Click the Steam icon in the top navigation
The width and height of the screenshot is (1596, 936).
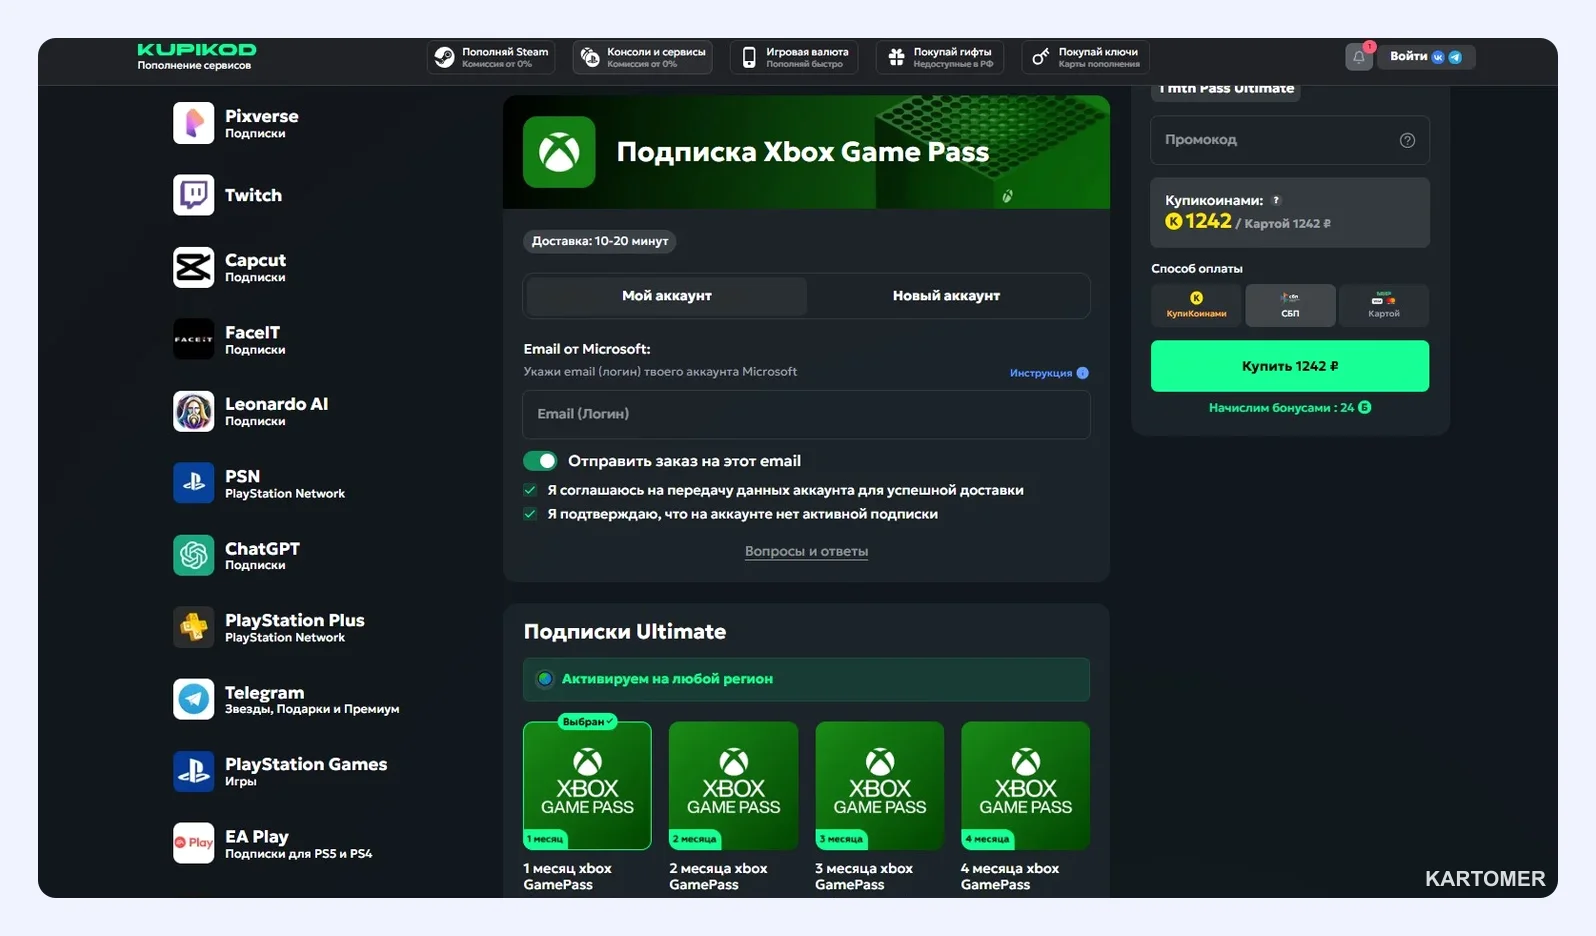(444, 57)
